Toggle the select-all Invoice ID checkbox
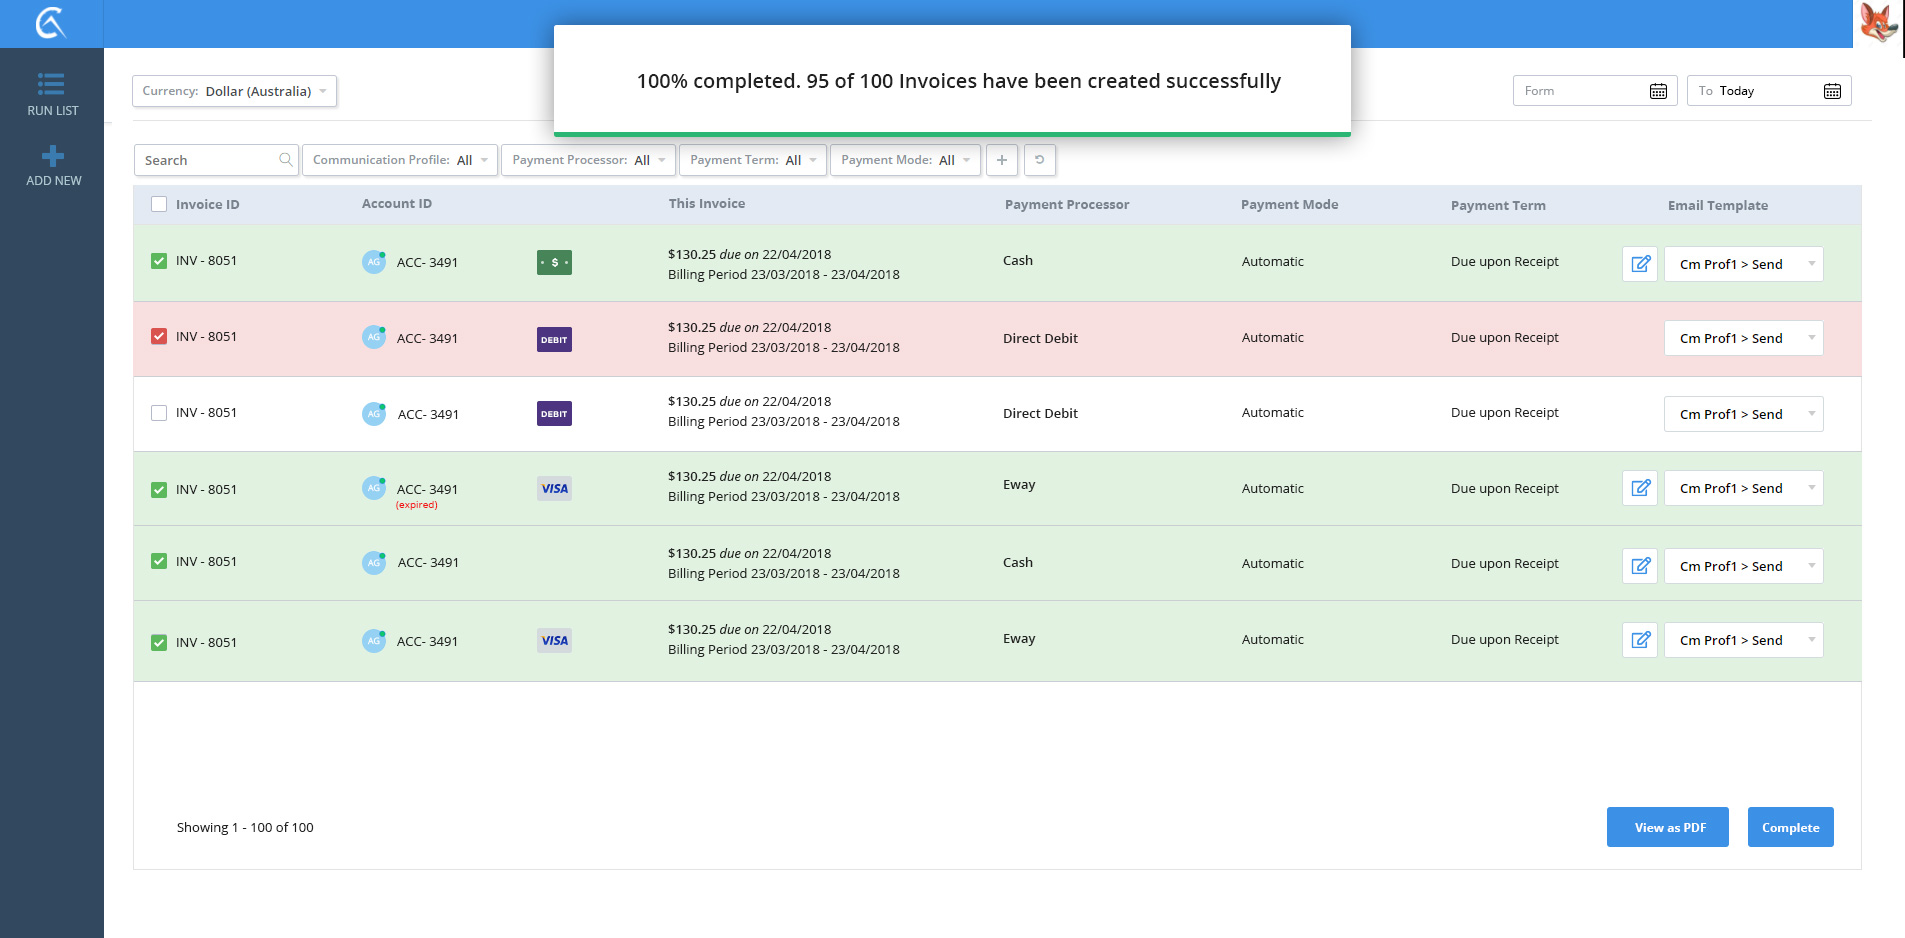The image size is (1905, 938). tap(159, 204)
